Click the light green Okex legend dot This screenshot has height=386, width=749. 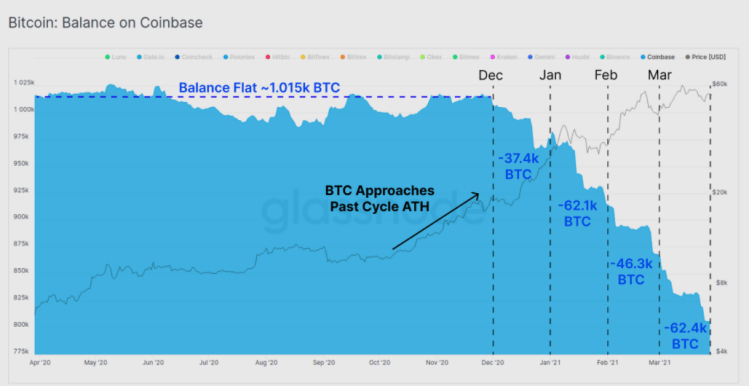[423, 57]
